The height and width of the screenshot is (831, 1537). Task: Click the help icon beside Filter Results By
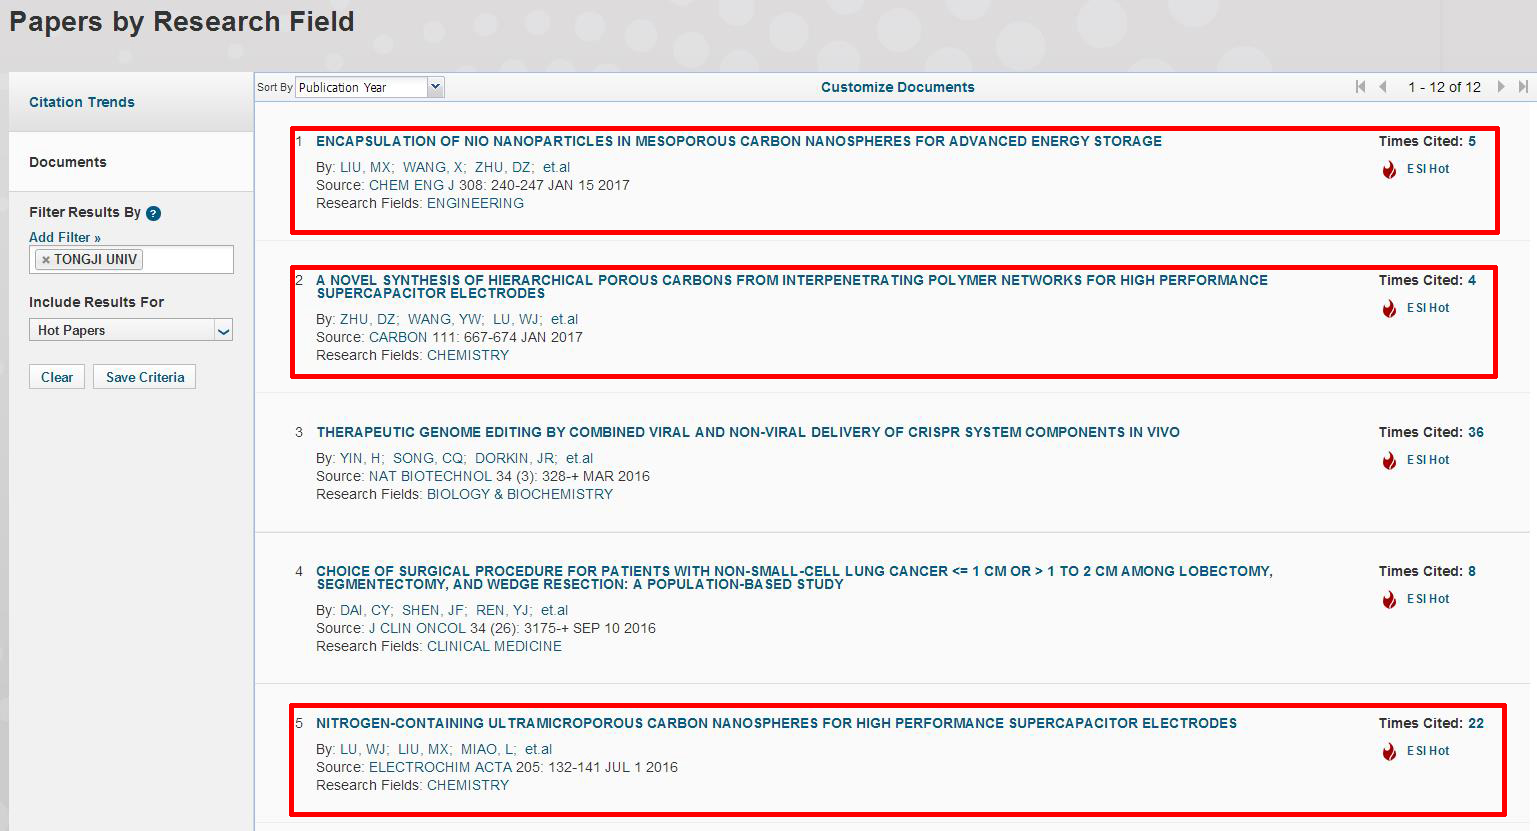[x=153, y=213]
